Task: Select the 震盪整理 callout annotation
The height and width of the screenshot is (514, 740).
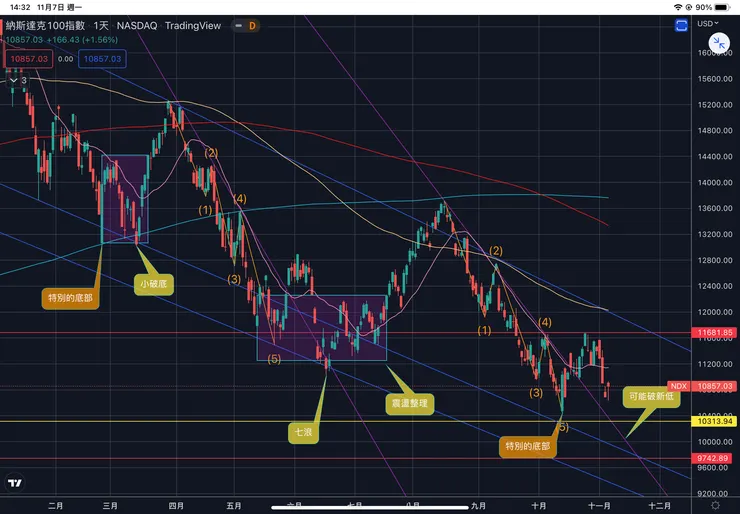Action: 410,403
